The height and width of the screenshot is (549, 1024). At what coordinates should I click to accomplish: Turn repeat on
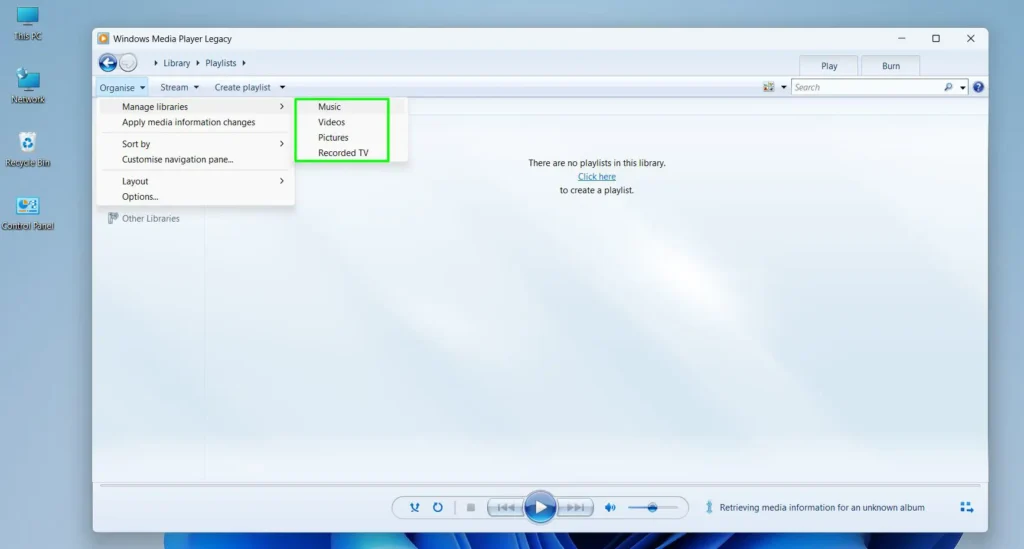pyautogui.click(x=438, y=507)
